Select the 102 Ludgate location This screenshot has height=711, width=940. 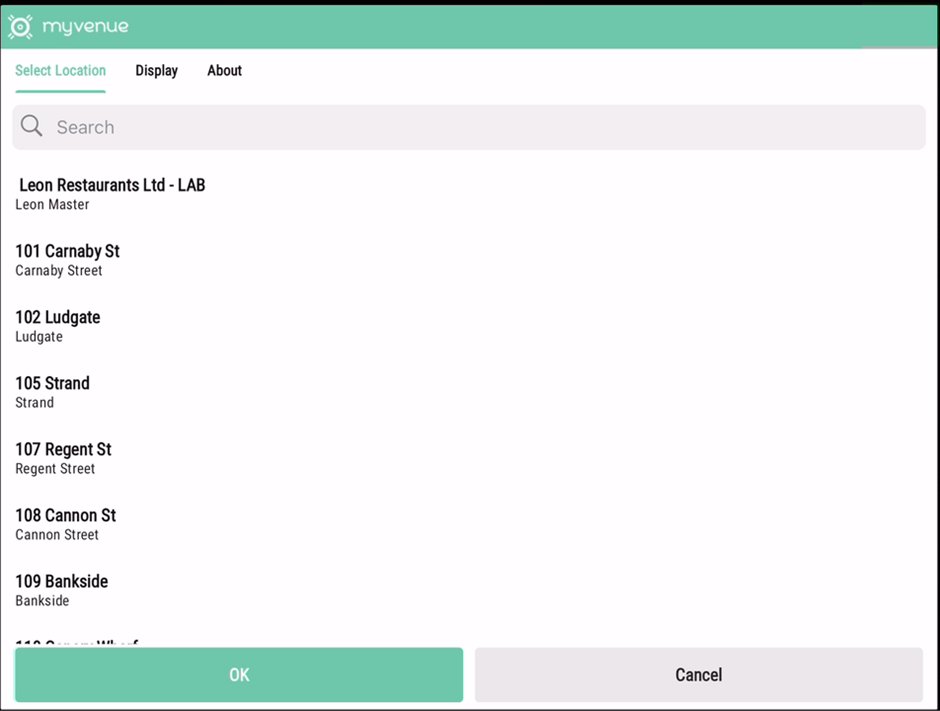tap(57, 317)
